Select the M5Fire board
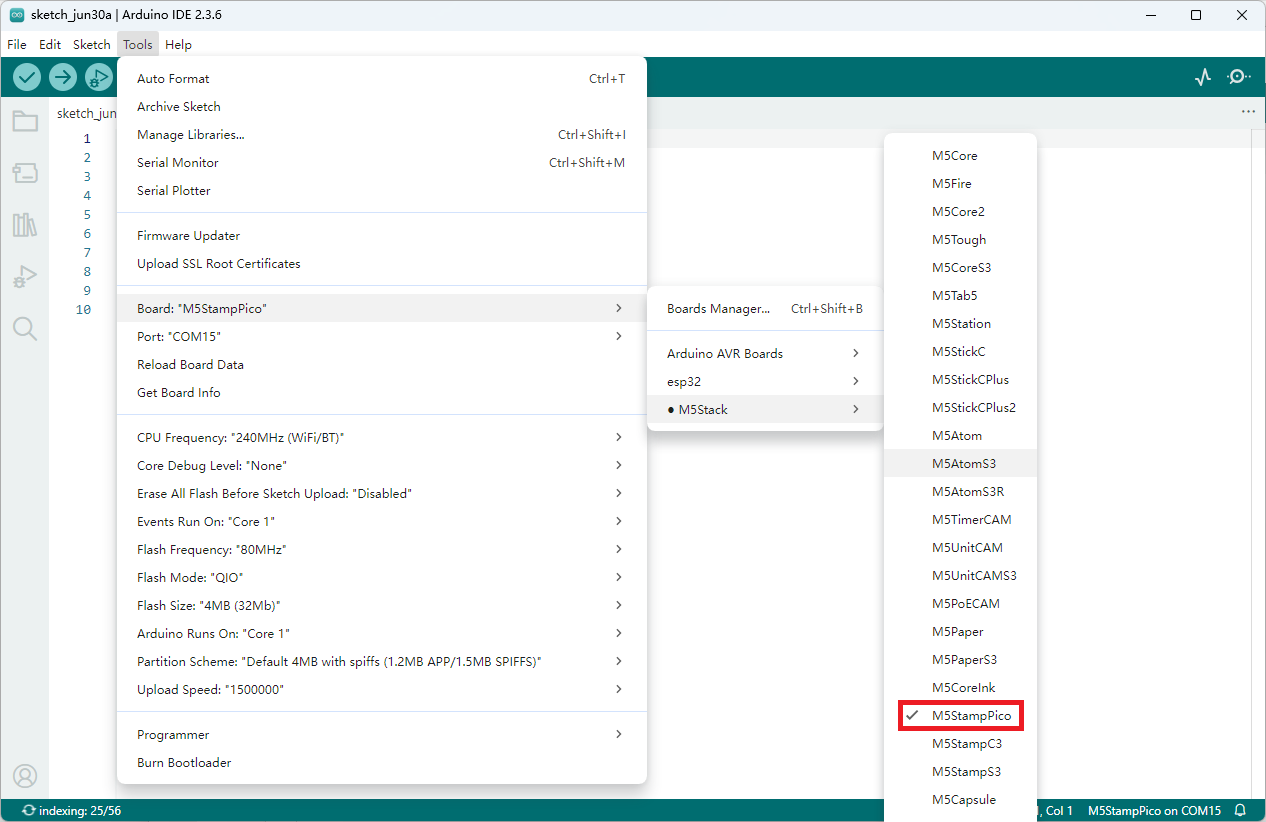 960,183
